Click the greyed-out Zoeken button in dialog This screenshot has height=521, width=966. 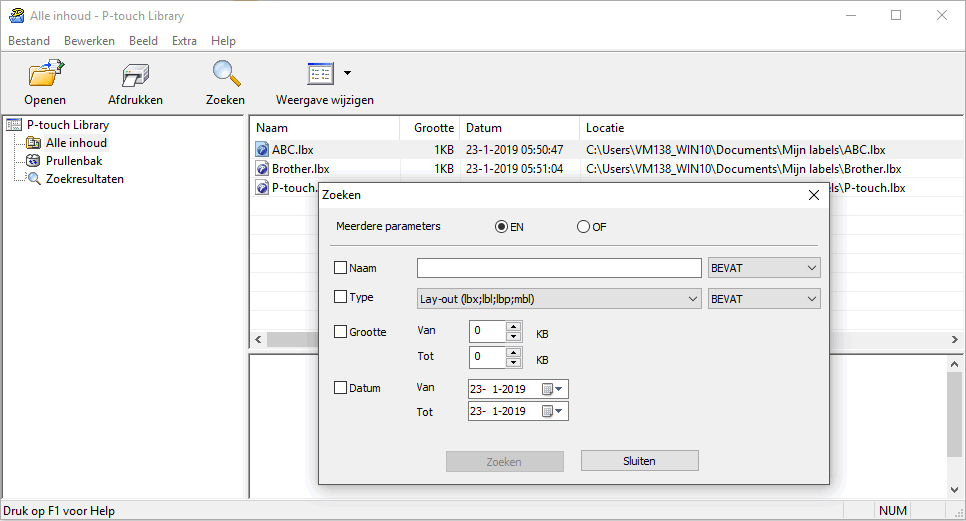tap(505, 461)
